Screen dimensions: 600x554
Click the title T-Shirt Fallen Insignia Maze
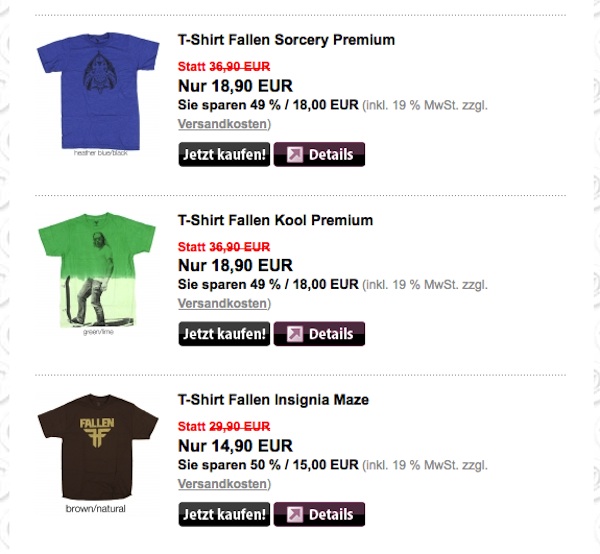[x=273, y=400]
